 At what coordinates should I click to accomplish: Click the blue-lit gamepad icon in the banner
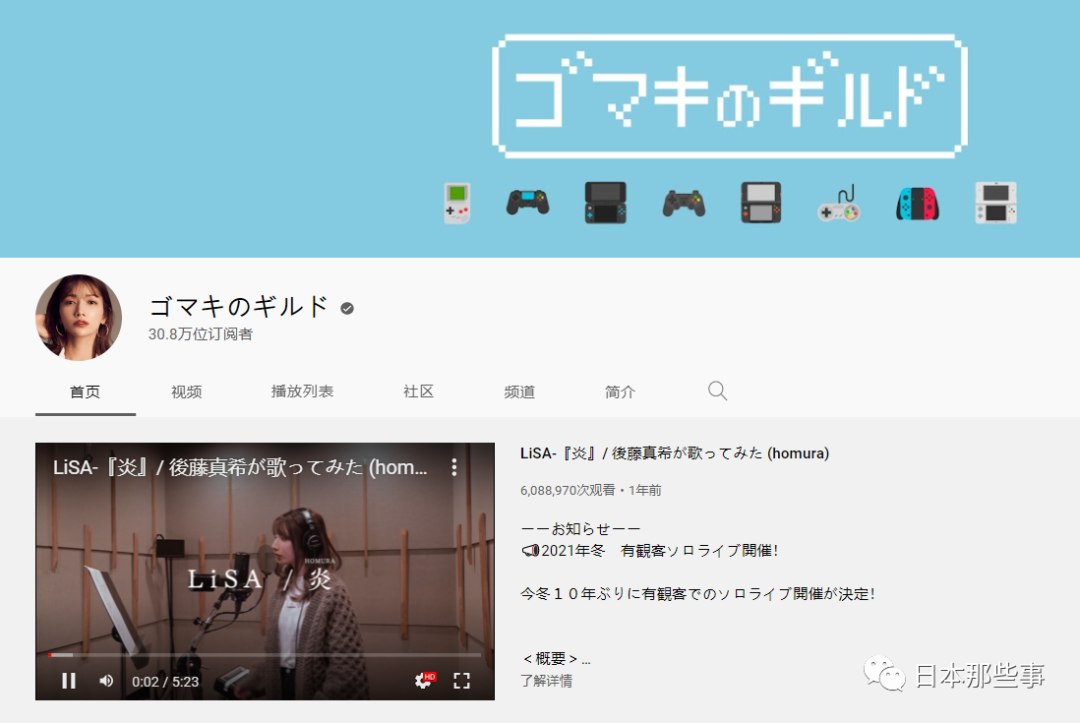click(x=528, y=203)
